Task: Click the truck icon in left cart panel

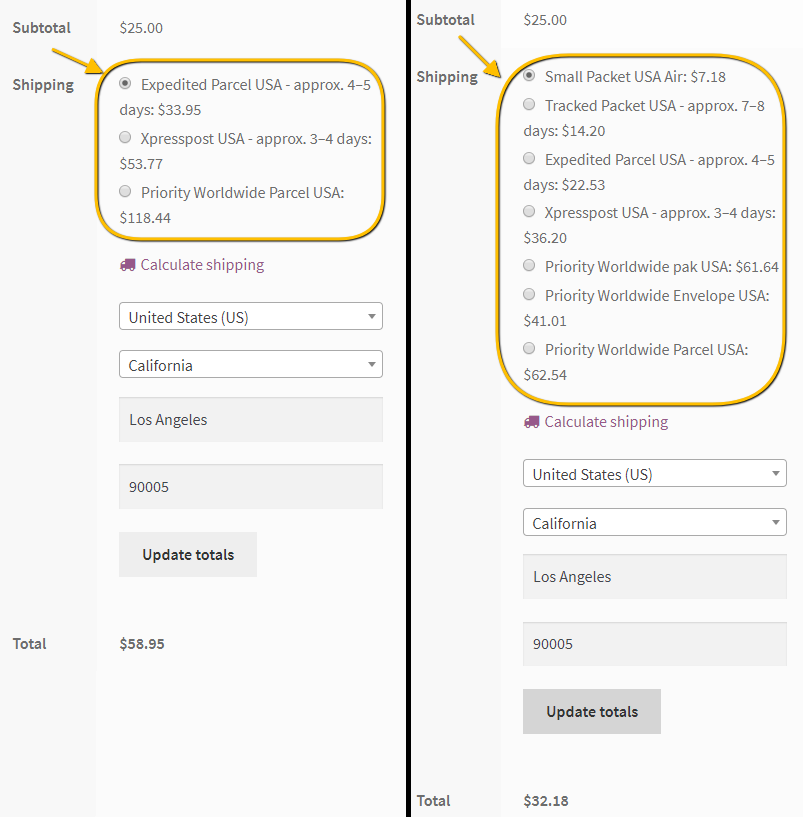Action: click(x=128, y=265)
